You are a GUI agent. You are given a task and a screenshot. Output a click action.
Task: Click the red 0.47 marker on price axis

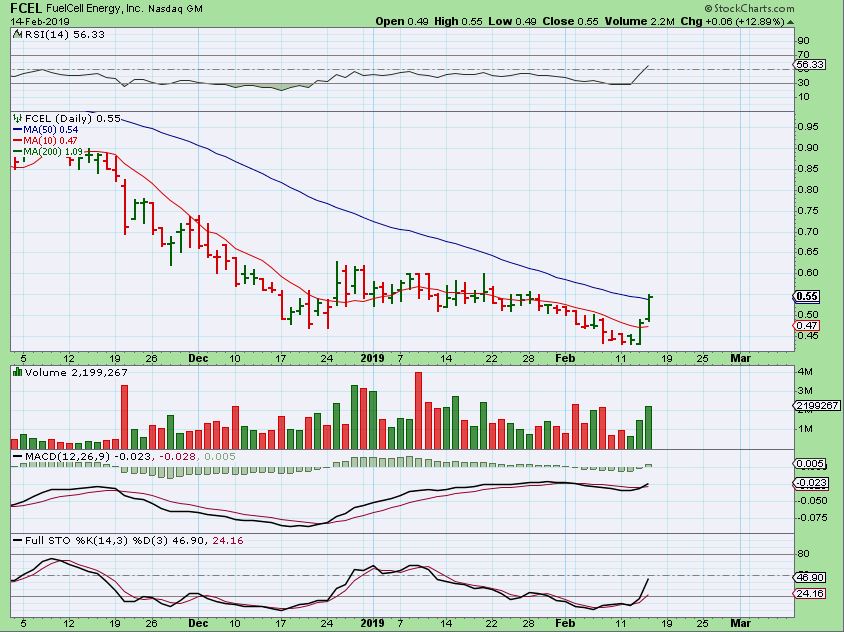pyautogui.click(x=807, y=326)
